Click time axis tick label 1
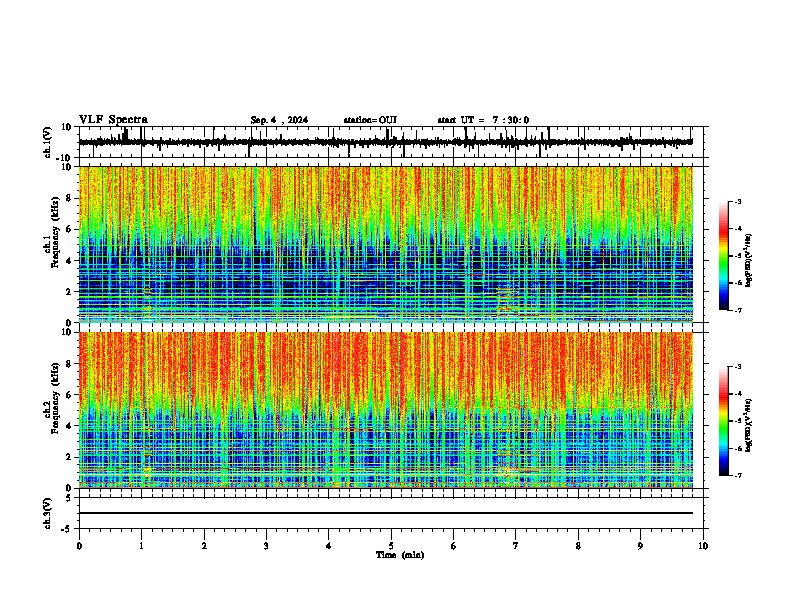This screenshot has width=792, height=612. click(141, 546)
